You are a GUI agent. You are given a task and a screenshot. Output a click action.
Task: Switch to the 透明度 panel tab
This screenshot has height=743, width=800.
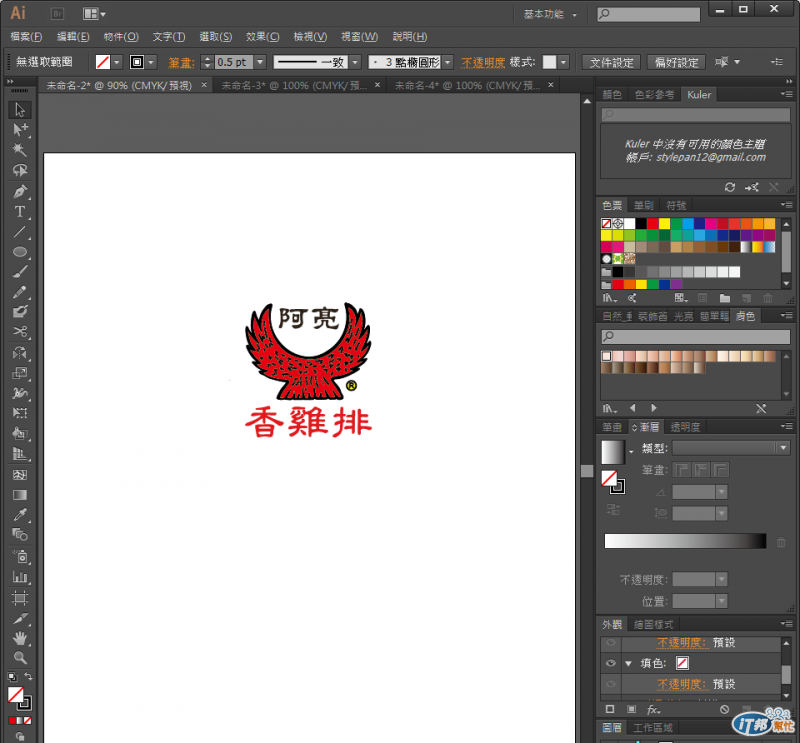685,427
